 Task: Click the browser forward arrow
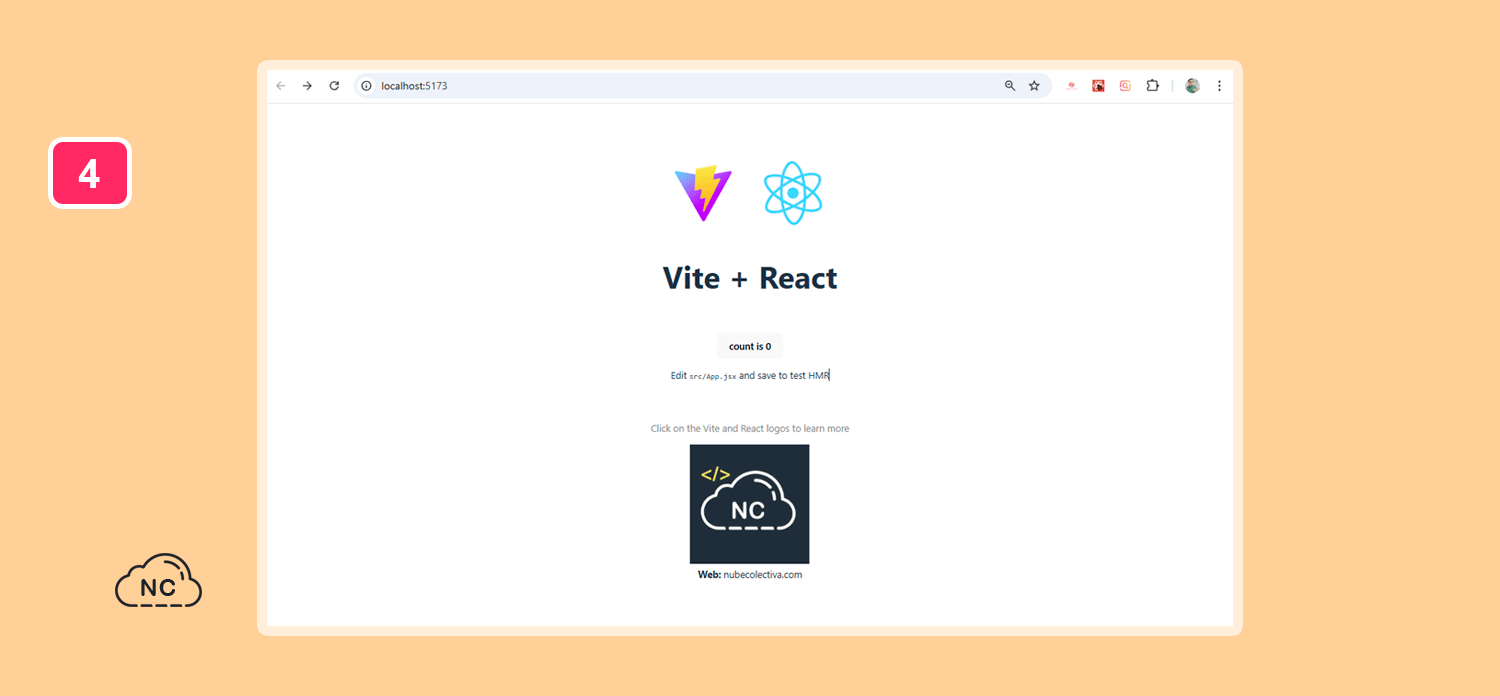[x=307, y=86]
